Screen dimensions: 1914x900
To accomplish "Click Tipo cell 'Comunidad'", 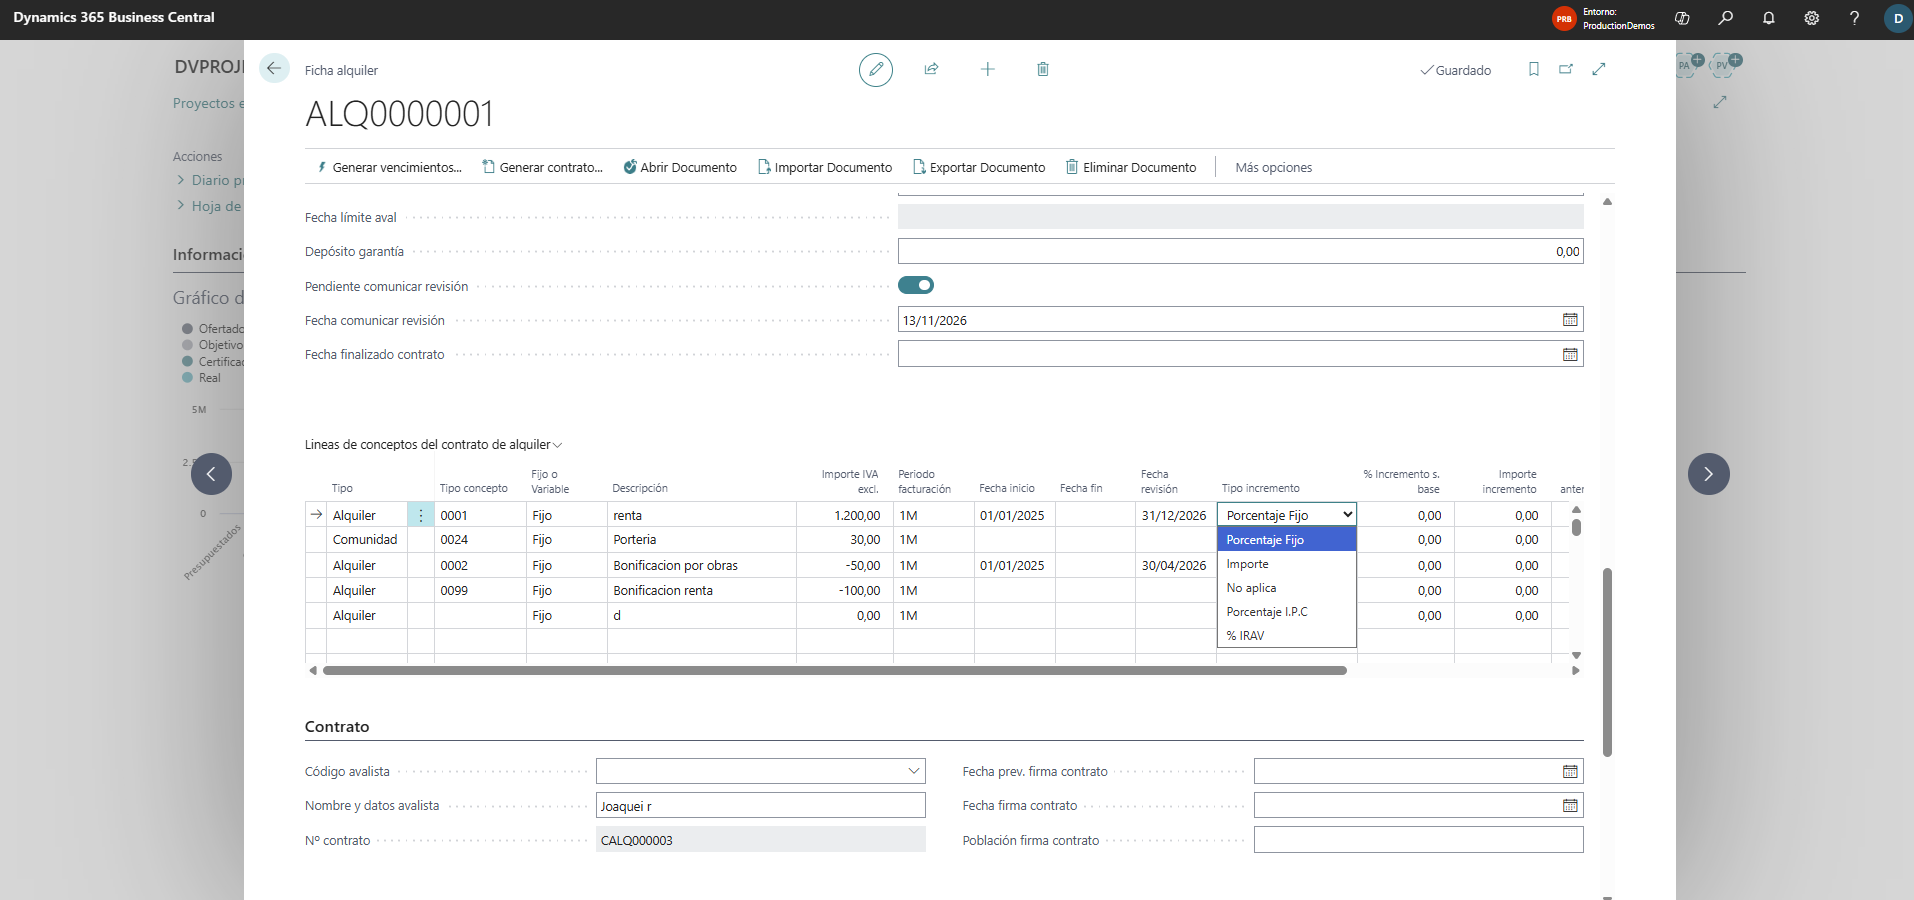I will tap(365, 540).
